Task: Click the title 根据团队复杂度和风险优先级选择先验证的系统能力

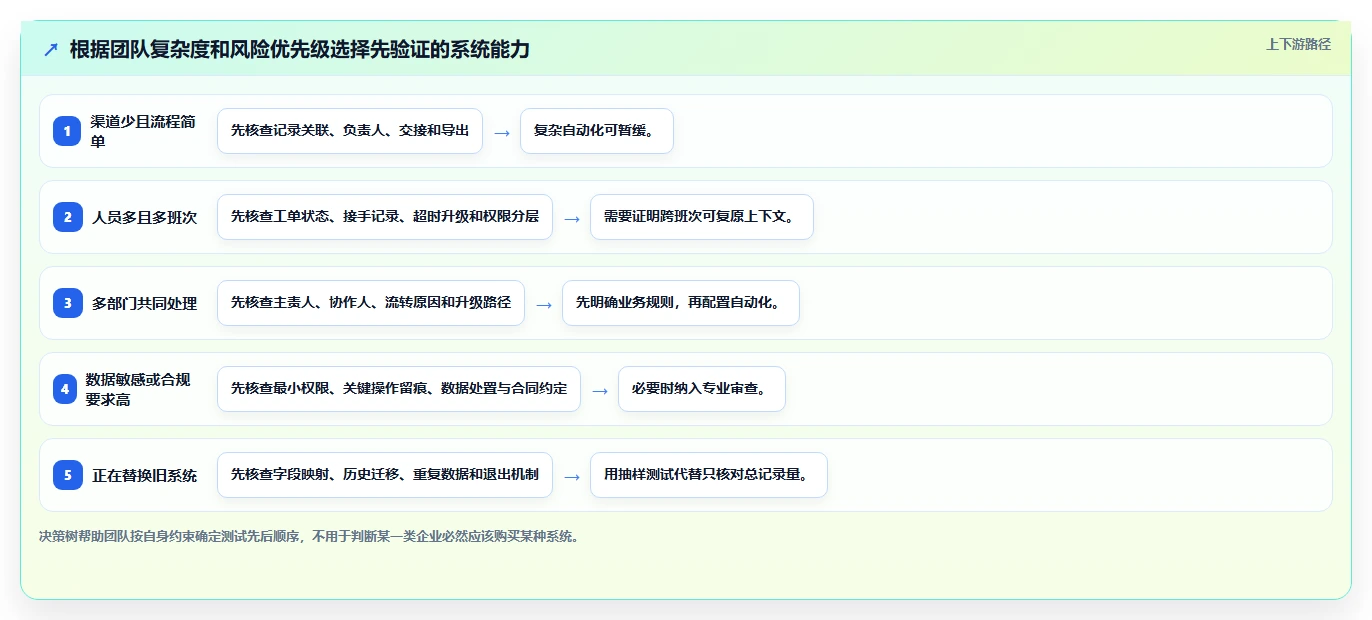Action: click(x=300, y=49)
